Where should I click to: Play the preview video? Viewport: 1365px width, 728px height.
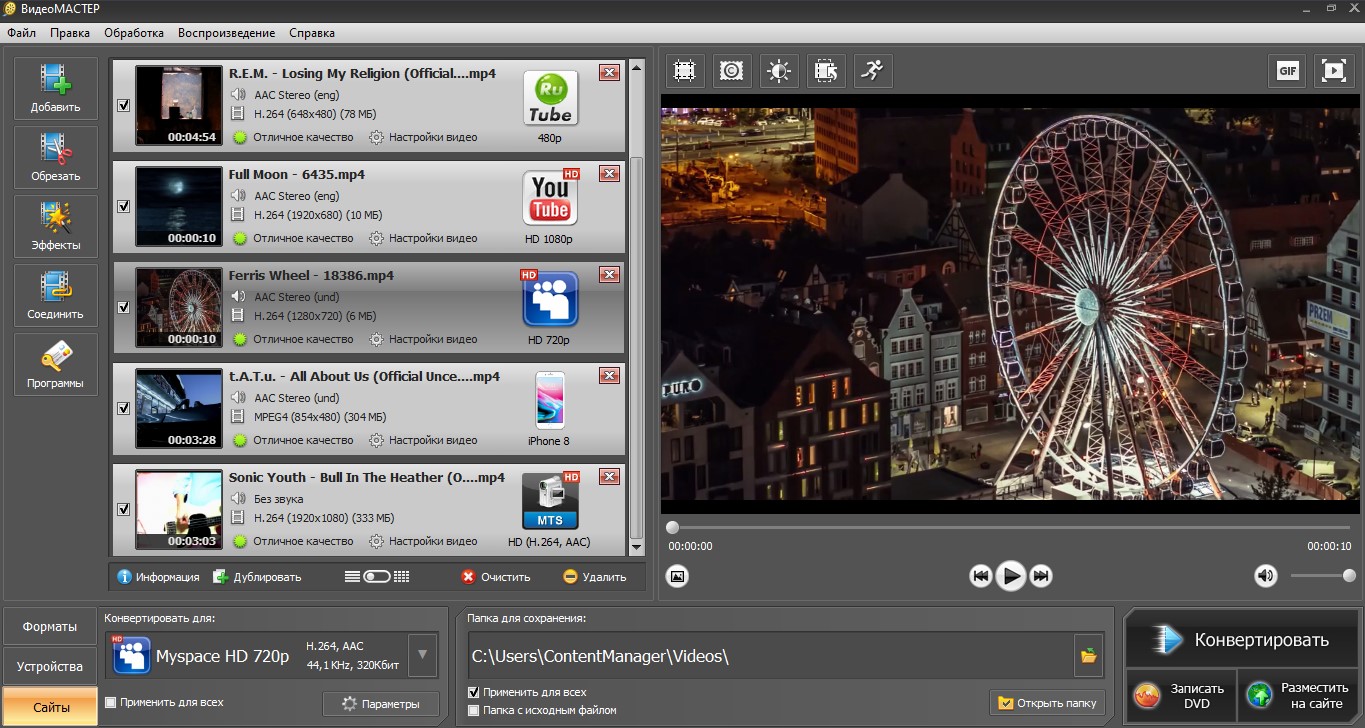pyautogui.click(x=1011, y=576)
